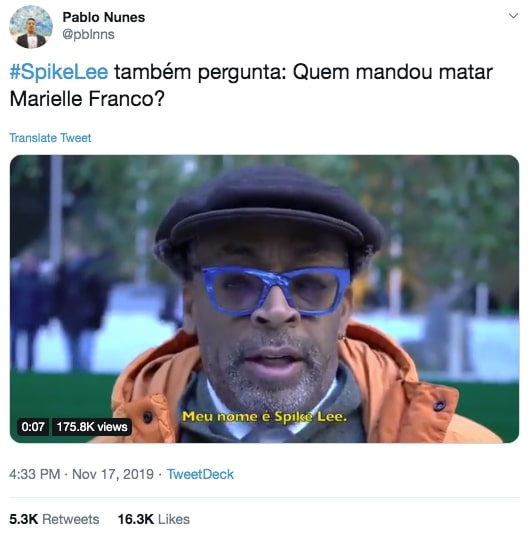Screen dimensions: 532x537
Task: Expand the tweet options chevron
Action: click(x=513, y=16)
